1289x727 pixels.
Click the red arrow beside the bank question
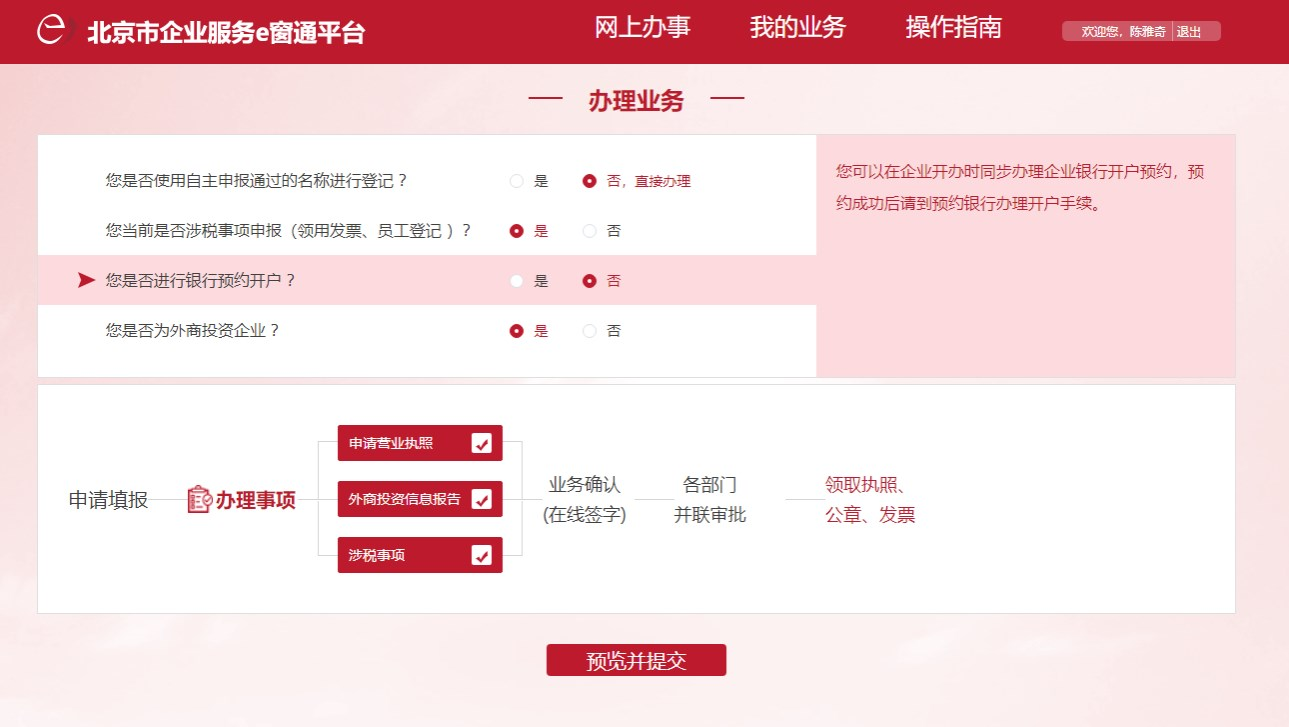[86, 281]
